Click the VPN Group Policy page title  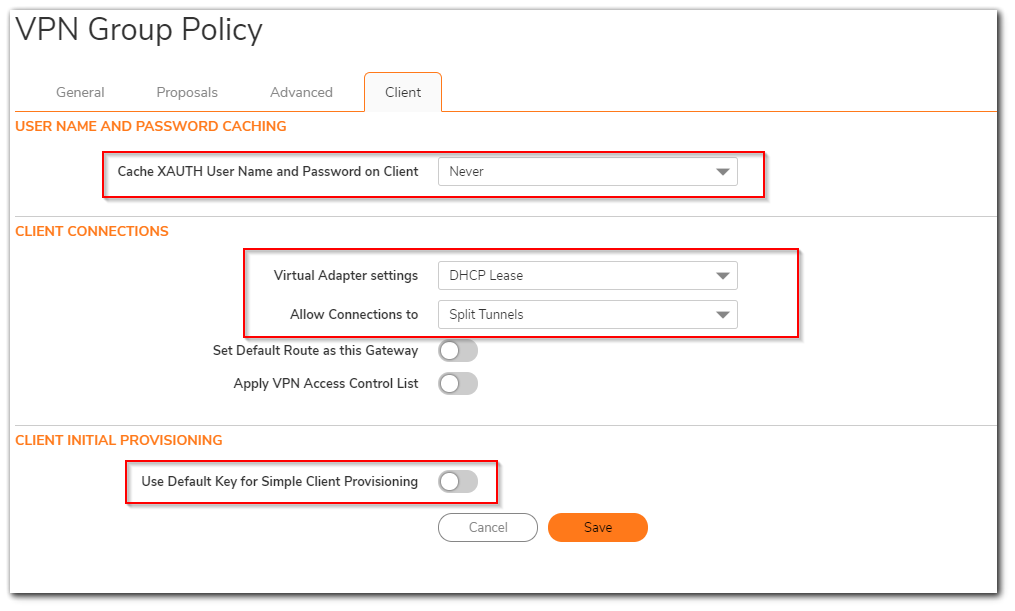tap(139, 30)
